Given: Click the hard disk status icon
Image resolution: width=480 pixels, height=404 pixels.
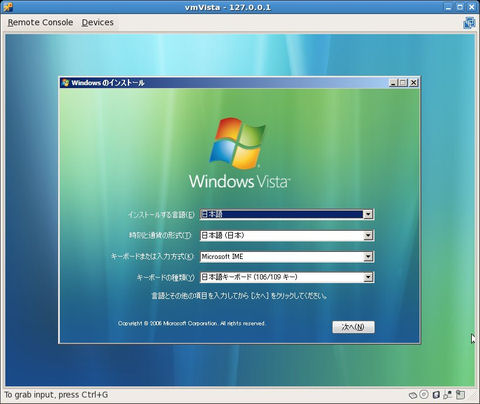Looking at the screenshot, I should click(413, 395).
